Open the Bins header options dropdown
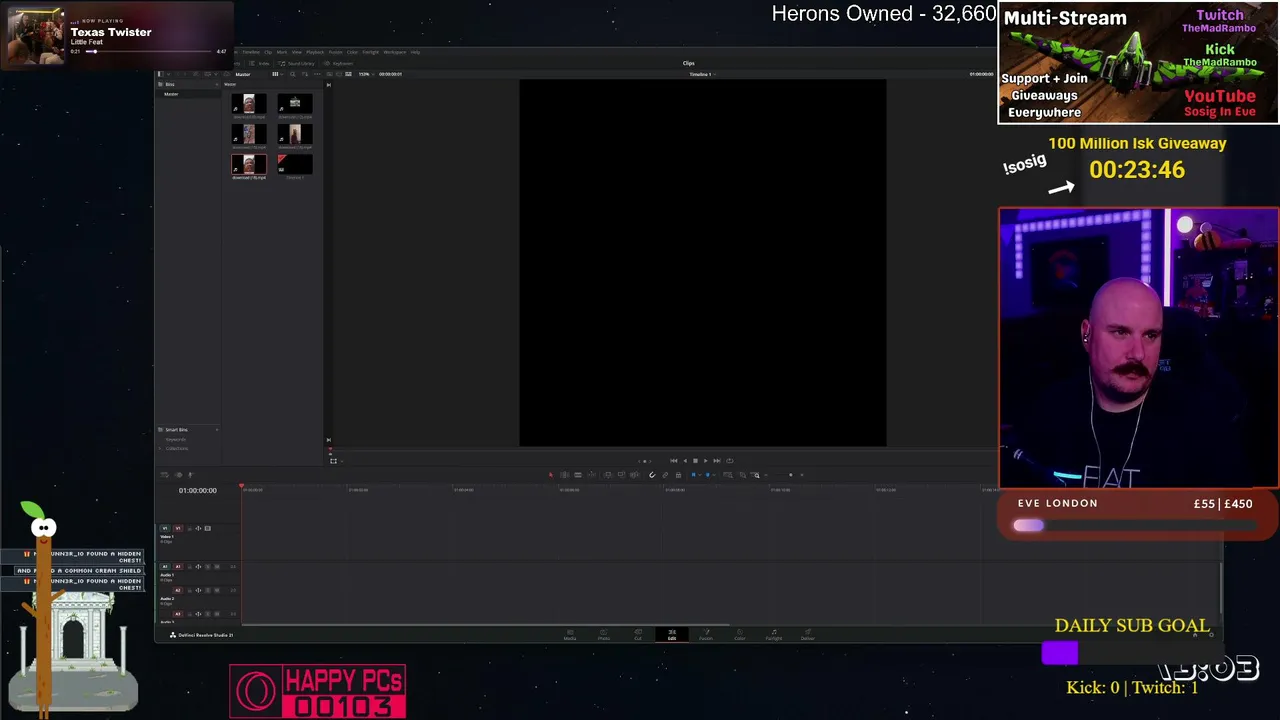This screenshot has width=1280, height=720. click(216, 84)
